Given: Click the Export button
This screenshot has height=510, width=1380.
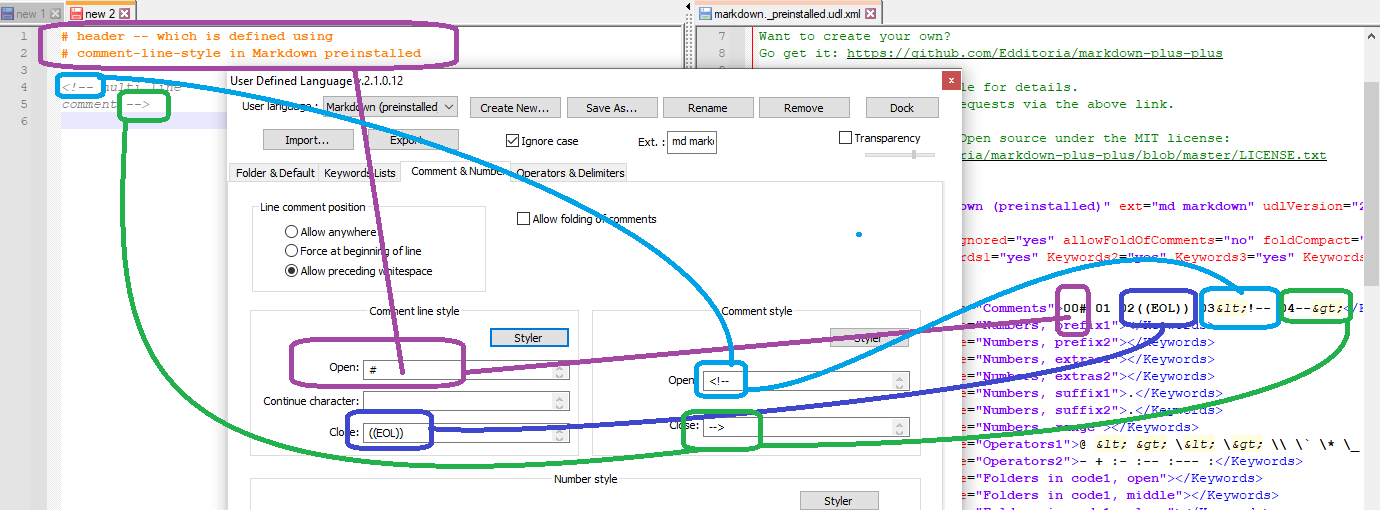Looking at the screenshot, I should 412,140.
